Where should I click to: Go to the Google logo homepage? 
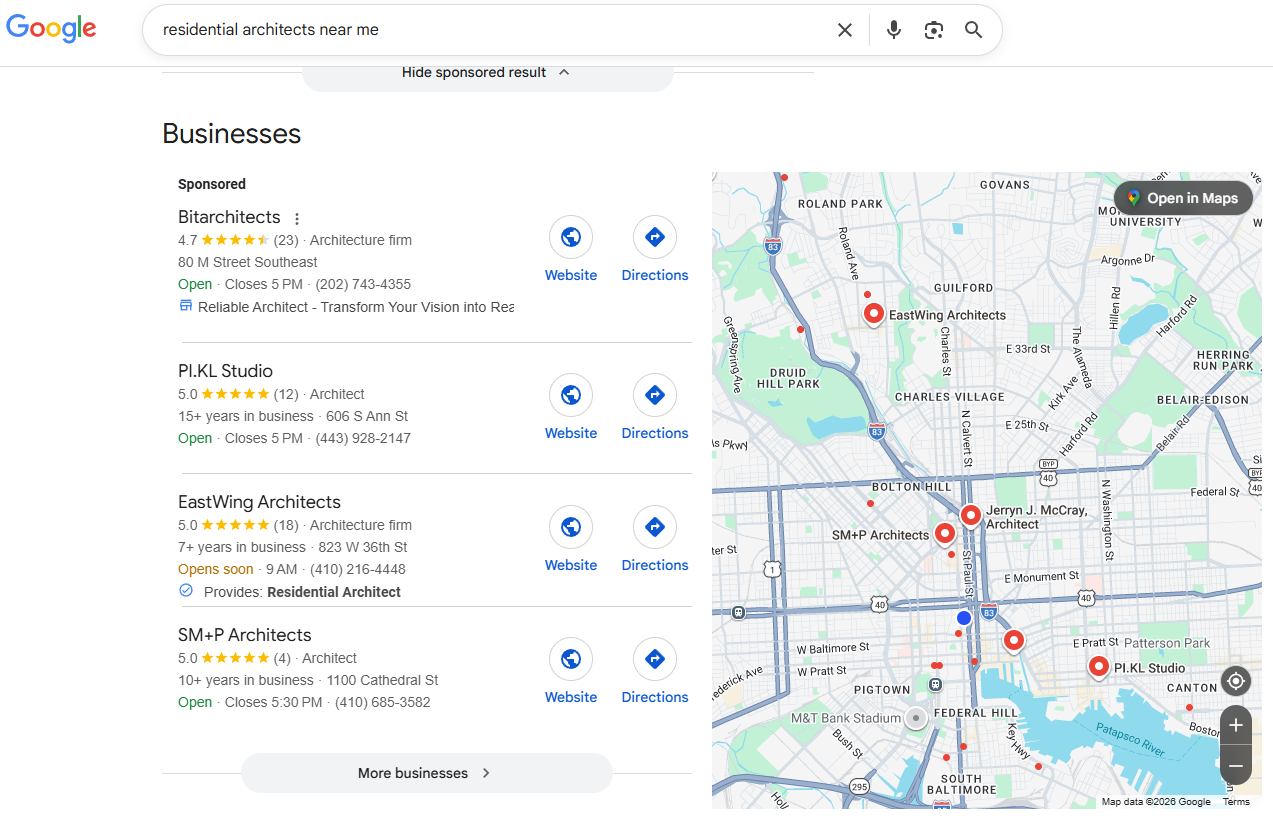pyautogui.click(x=52, y=29)
